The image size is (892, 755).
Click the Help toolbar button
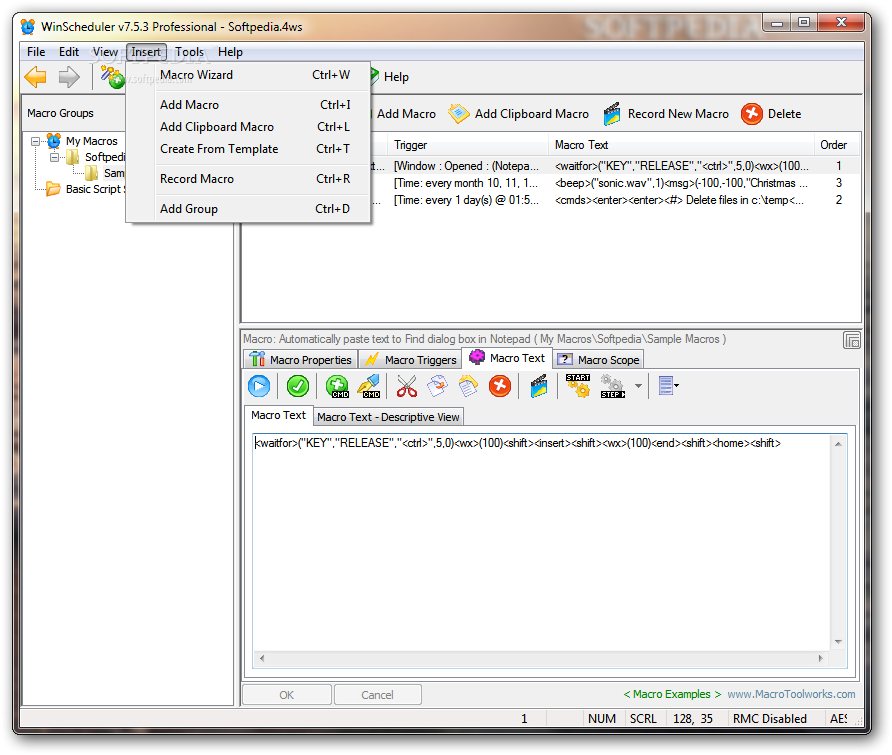tap(390, 77)
